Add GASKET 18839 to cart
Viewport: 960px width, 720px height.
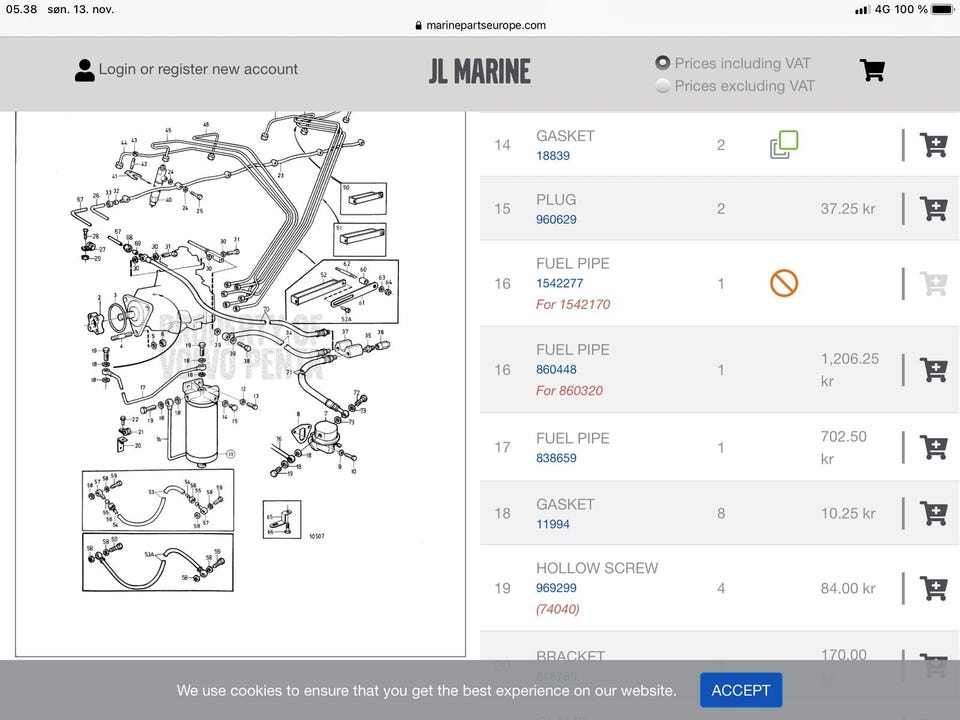(934, 145)
